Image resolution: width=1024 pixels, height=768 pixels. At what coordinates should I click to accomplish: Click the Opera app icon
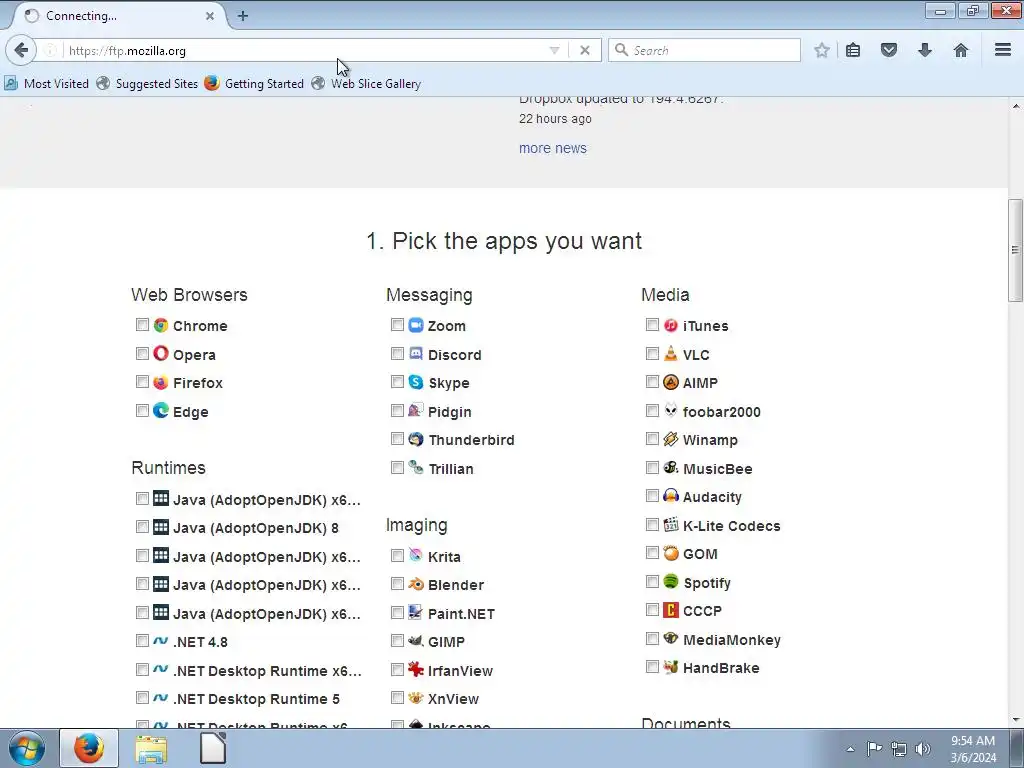click(161, 353)
